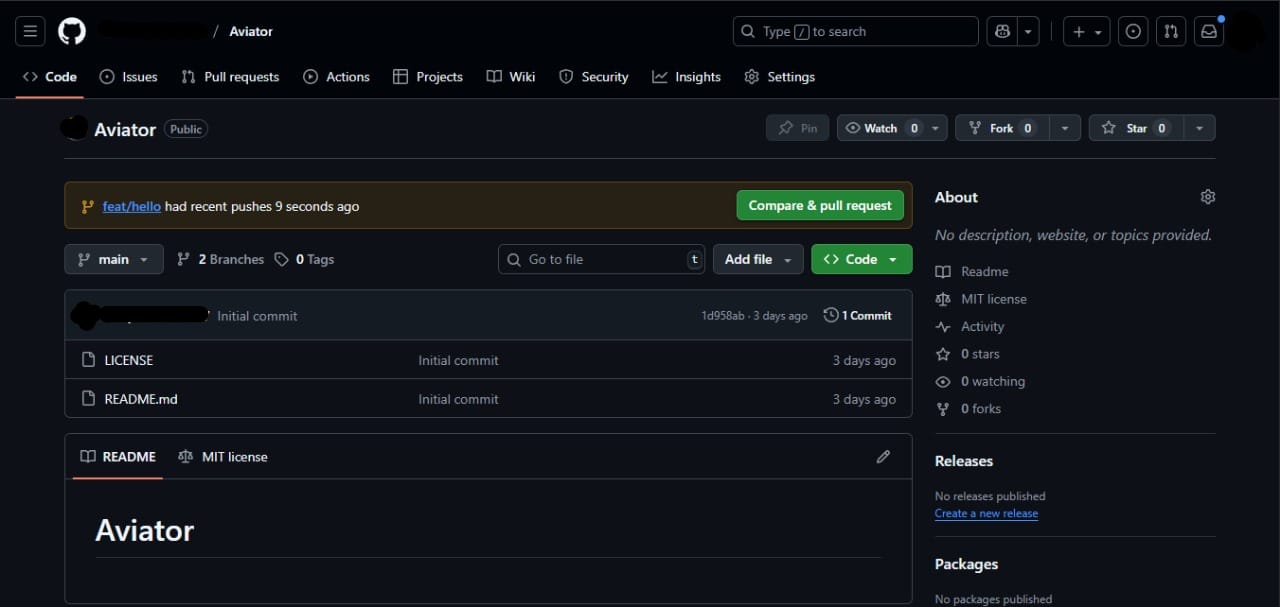Open the Insights tab

point(686,76)
